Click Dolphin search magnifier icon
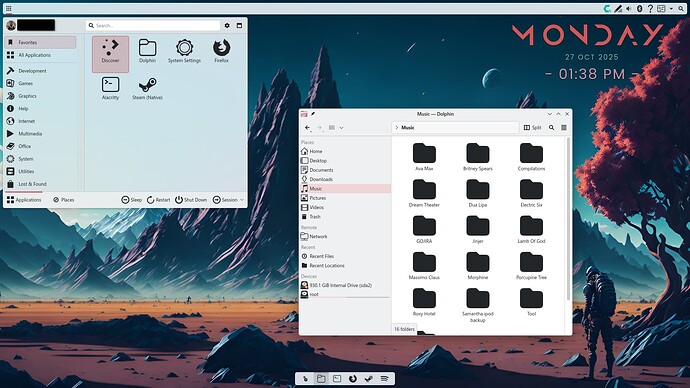 click(x=551, y=128)
